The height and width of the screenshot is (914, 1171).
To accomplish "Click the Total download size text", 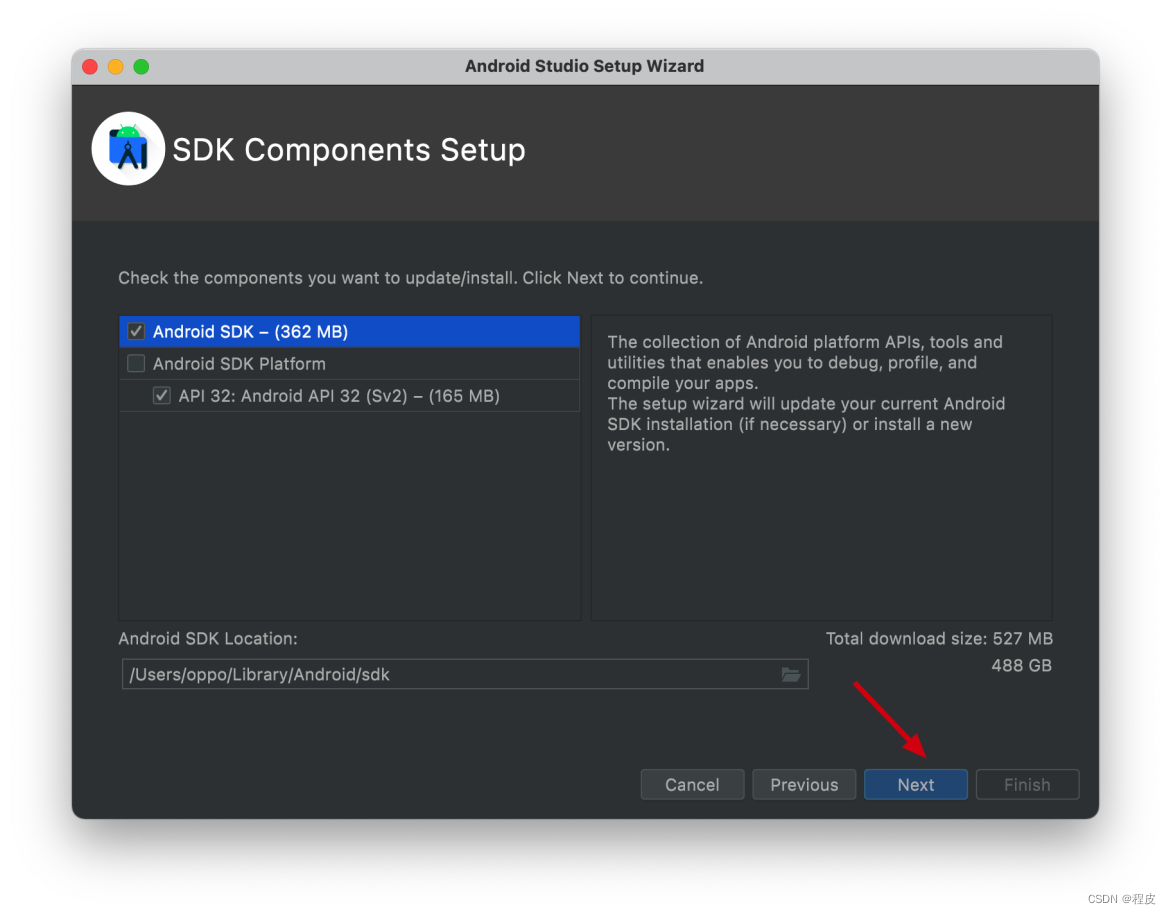I will [x=938, y=638].
